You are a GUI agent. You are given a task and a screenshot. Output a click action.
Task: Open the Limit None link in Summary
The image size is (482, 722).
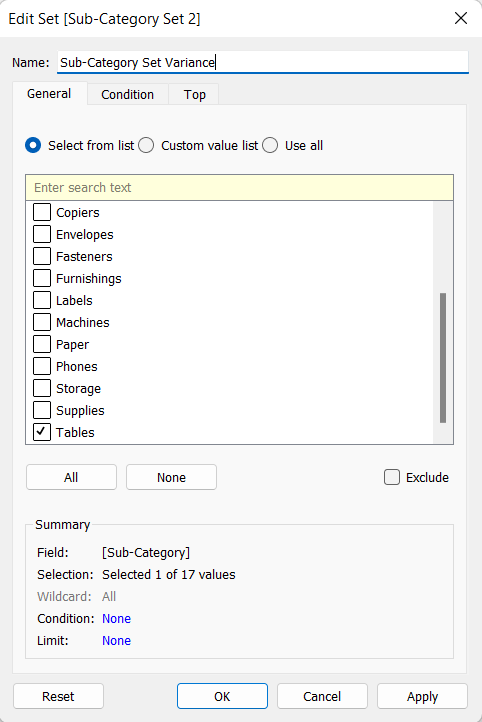click(116, 640)
